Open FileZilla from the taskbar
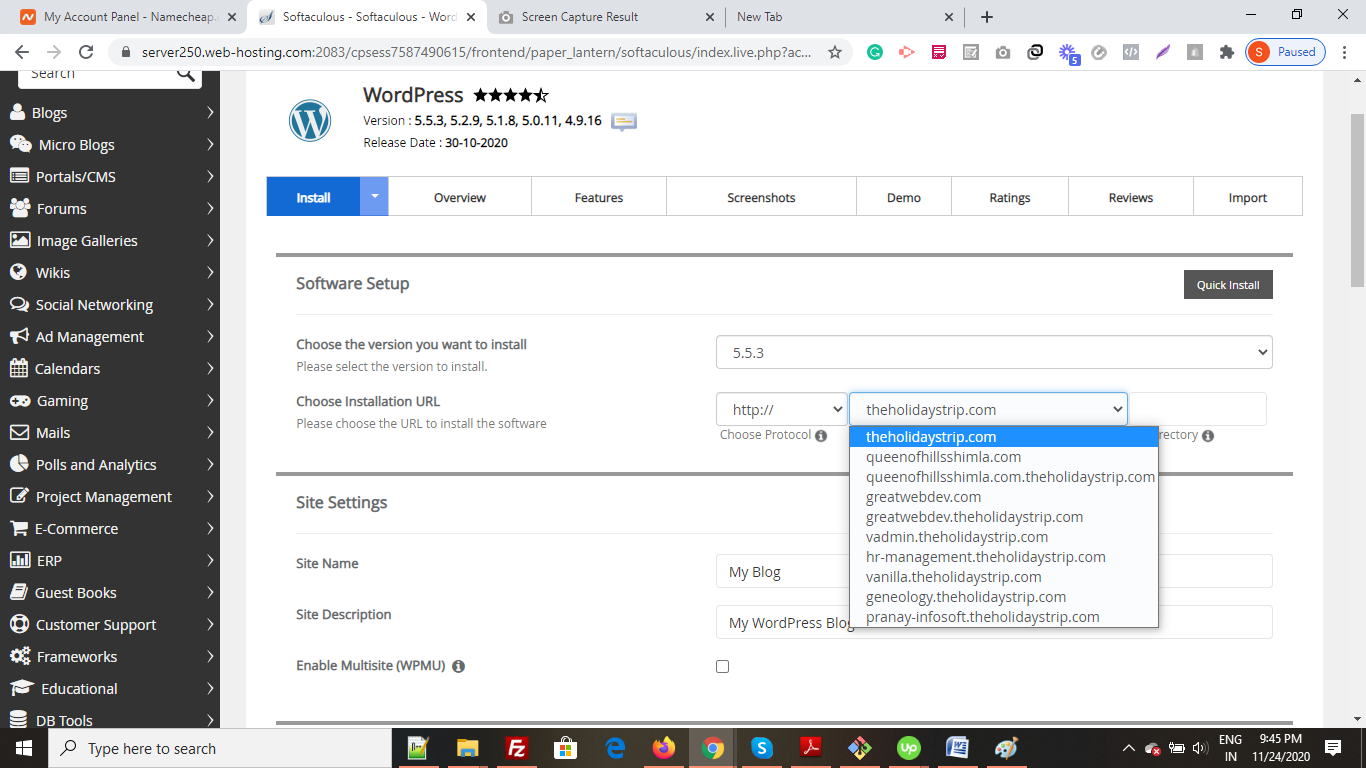This screenshot has height=768, width=1366. [x=517, y=748]
